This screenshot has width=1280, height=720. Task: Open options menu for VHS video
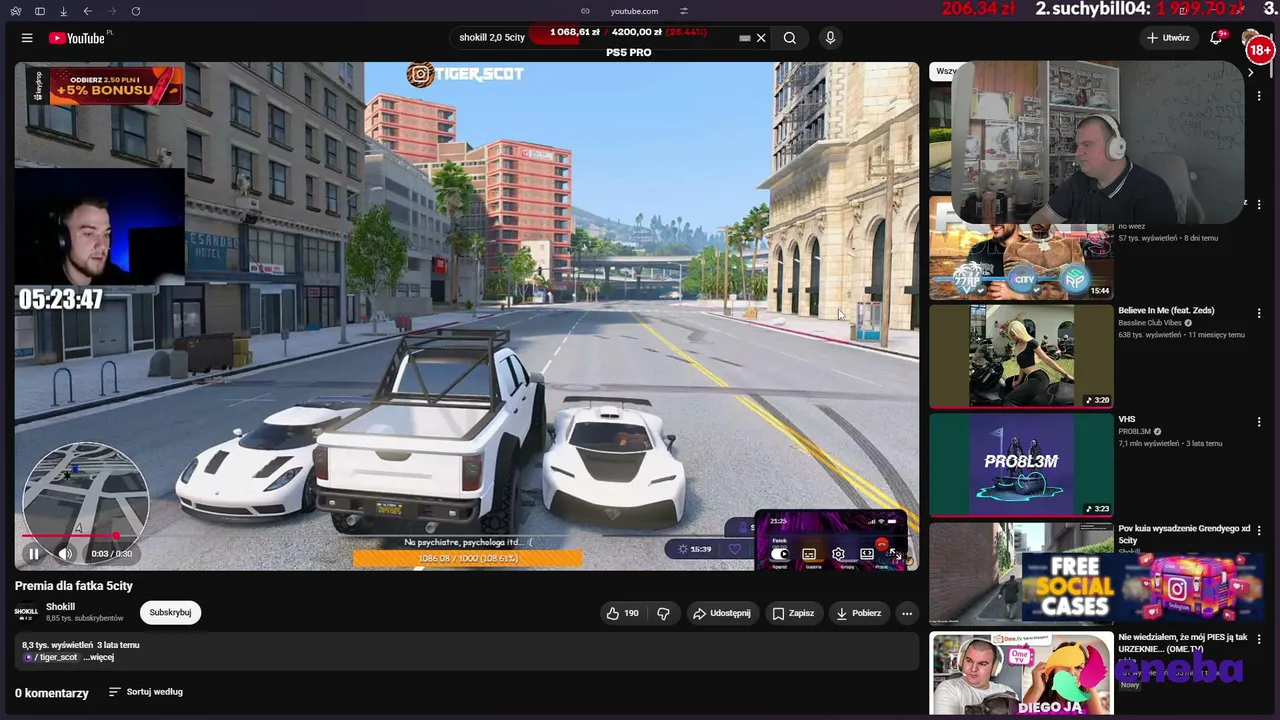[1259, 422]
